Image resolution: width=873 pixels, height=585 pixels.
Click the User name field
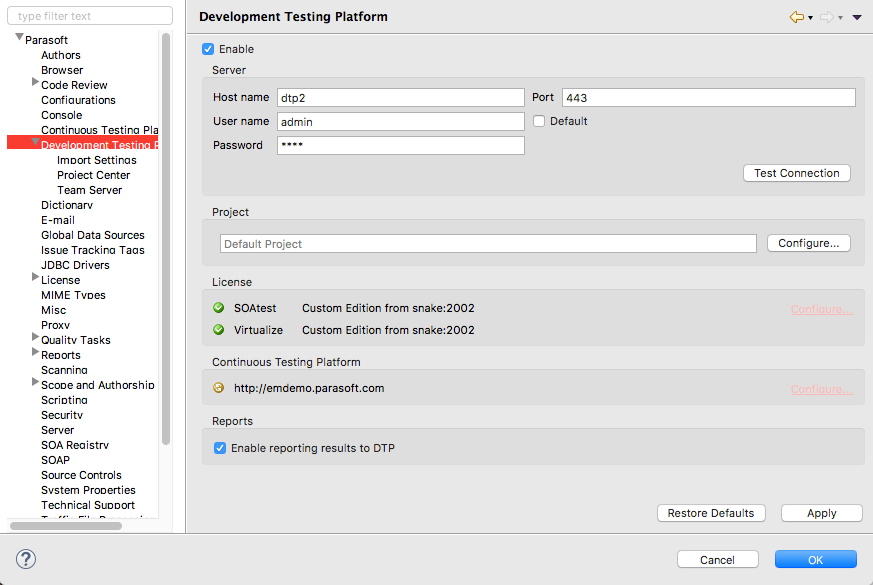pyautogui.click(x=401, y=121)
